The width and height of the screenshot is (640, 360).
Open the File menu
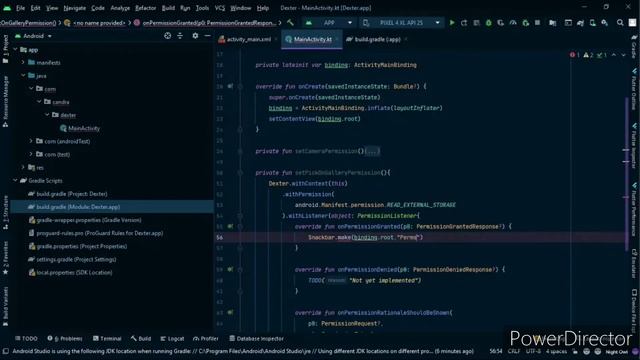click(20, 8)
